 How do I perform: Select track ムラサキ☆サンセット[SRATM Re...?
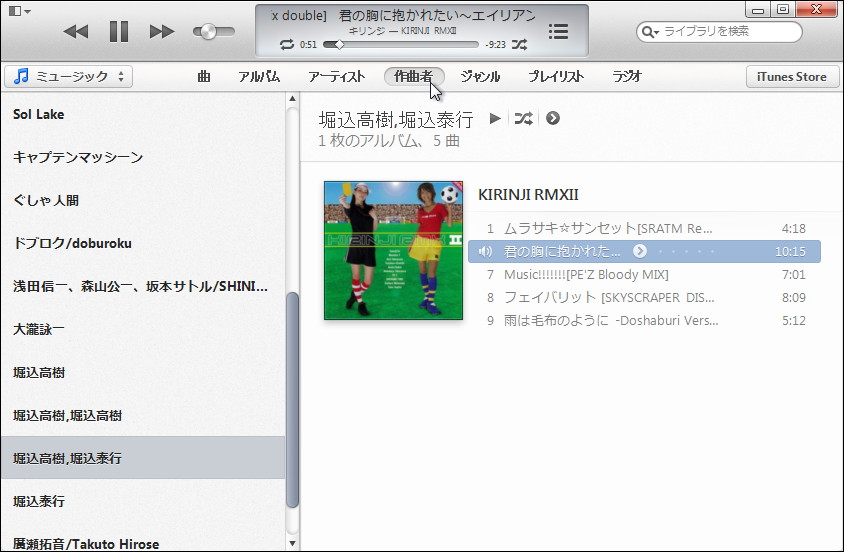(644, 229)
